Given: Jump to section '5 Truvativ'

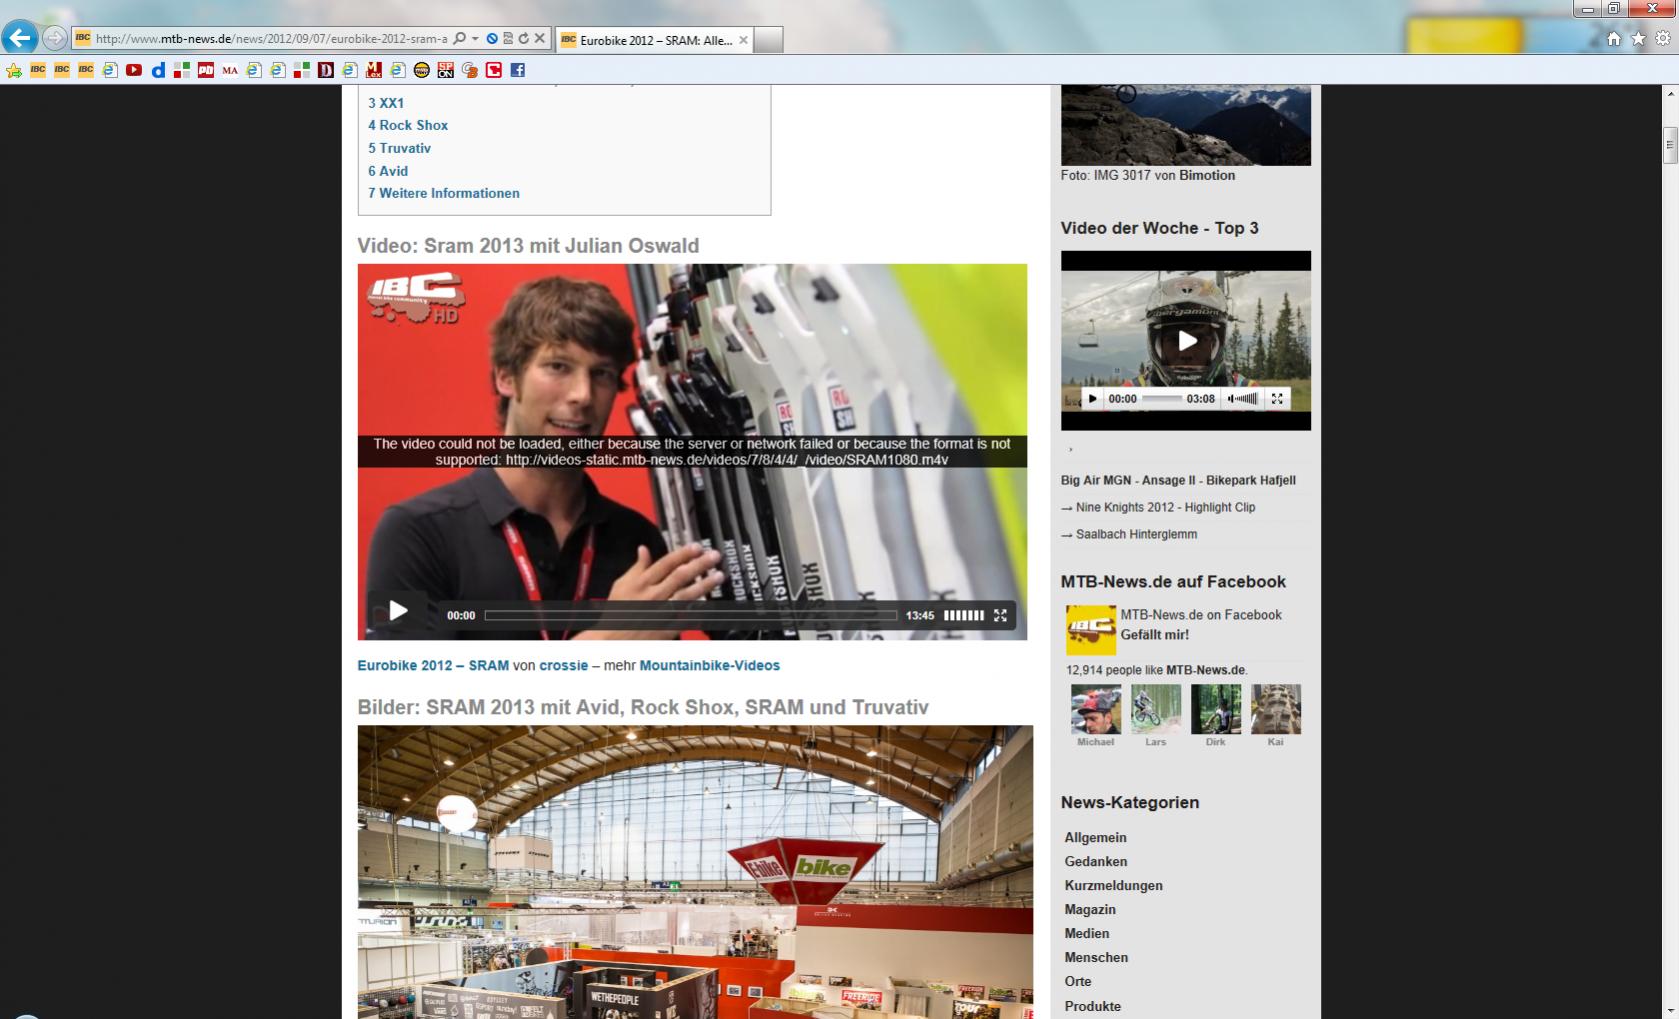Looking at the screenshot, I should tap(399, 148).
